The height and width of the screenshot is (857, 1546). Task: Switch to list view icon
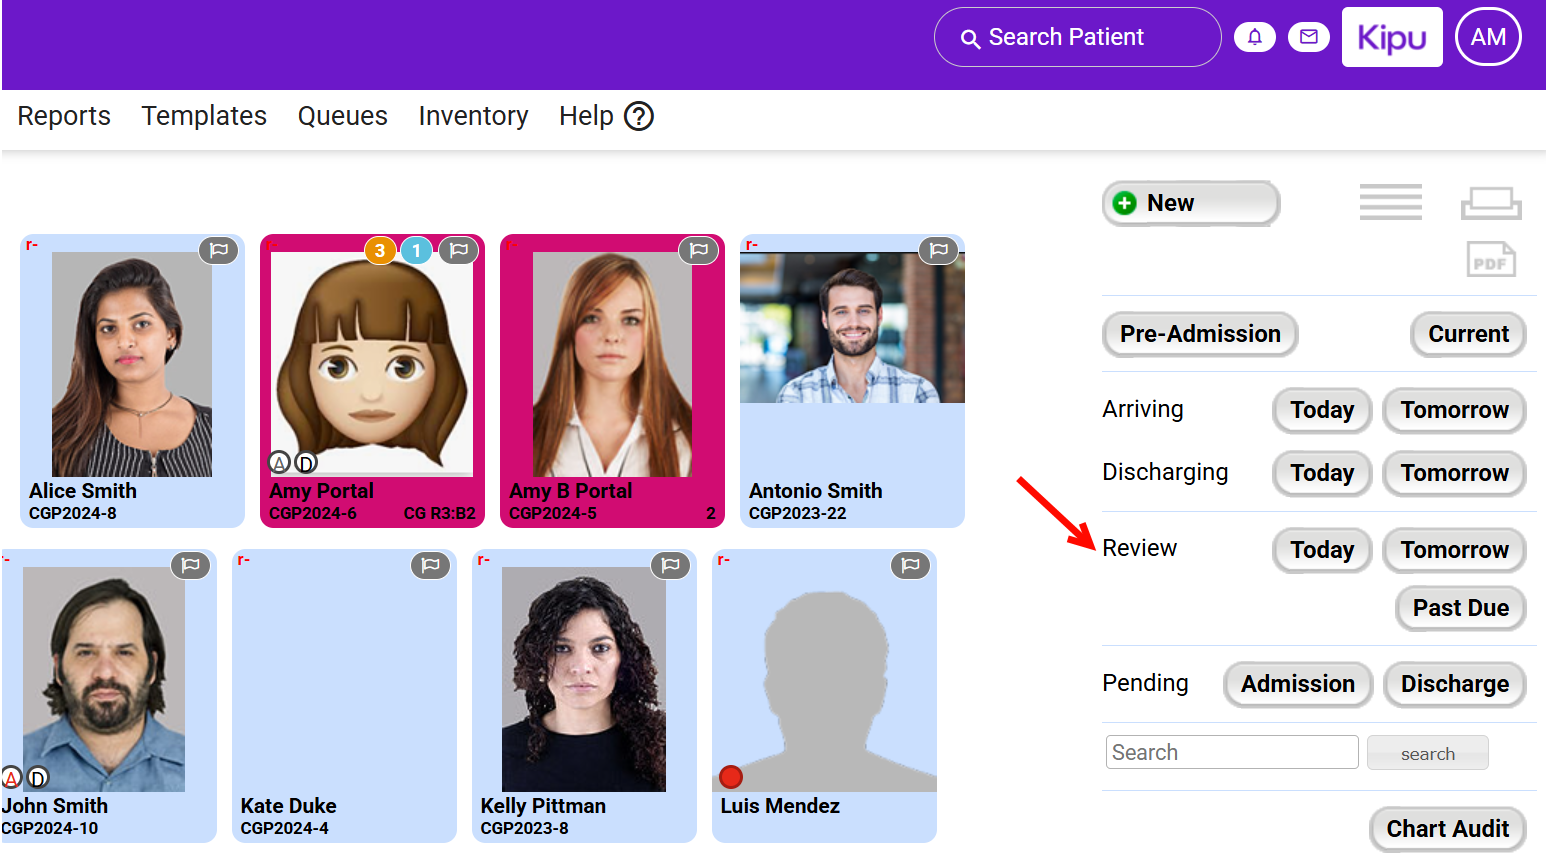[x=1390, y=202]
